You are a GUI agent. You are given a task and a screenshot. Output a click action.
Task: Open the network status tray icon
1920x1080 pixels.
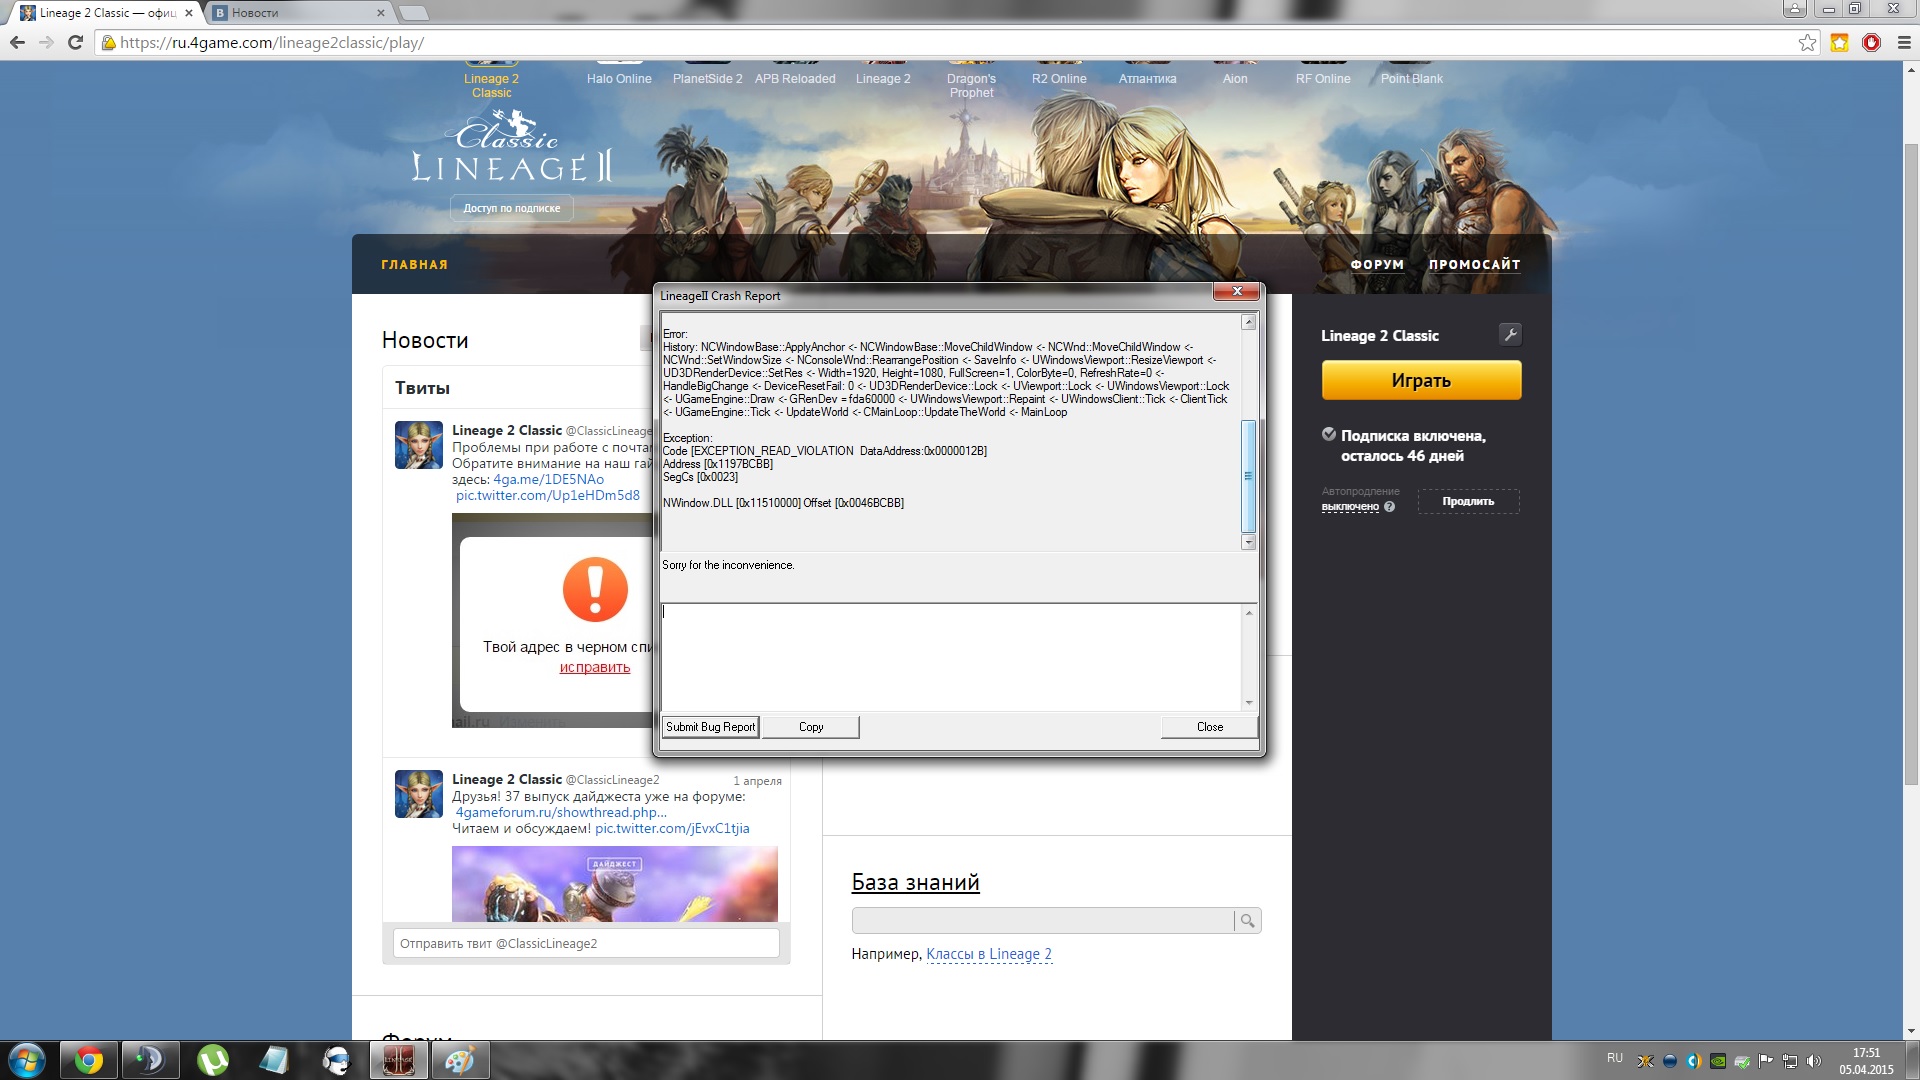pos(1790,1061)
